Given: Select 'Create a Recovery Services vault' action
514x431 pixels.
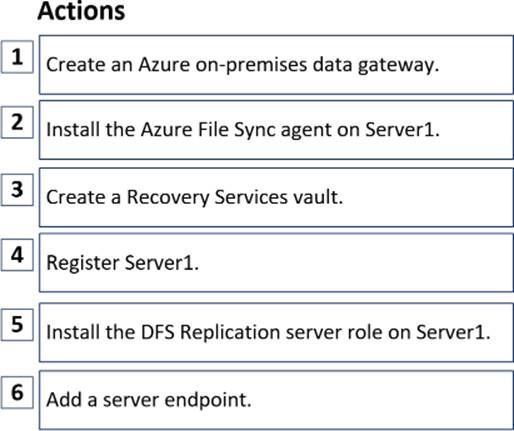Looking at the screenshot, I should pos(276,197).
